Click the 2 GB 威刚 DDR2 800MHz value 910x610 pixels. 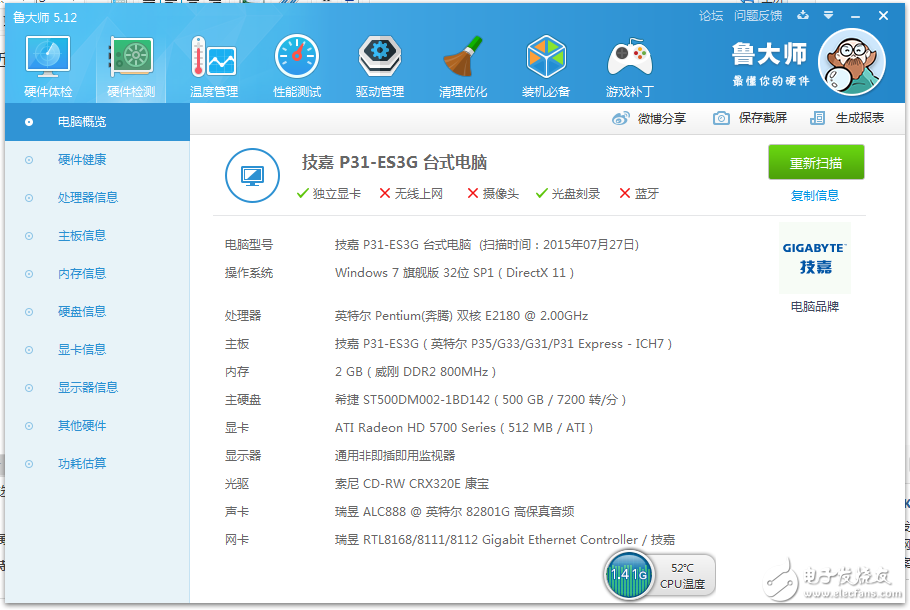pyautogui.click(x=416, y=372)
